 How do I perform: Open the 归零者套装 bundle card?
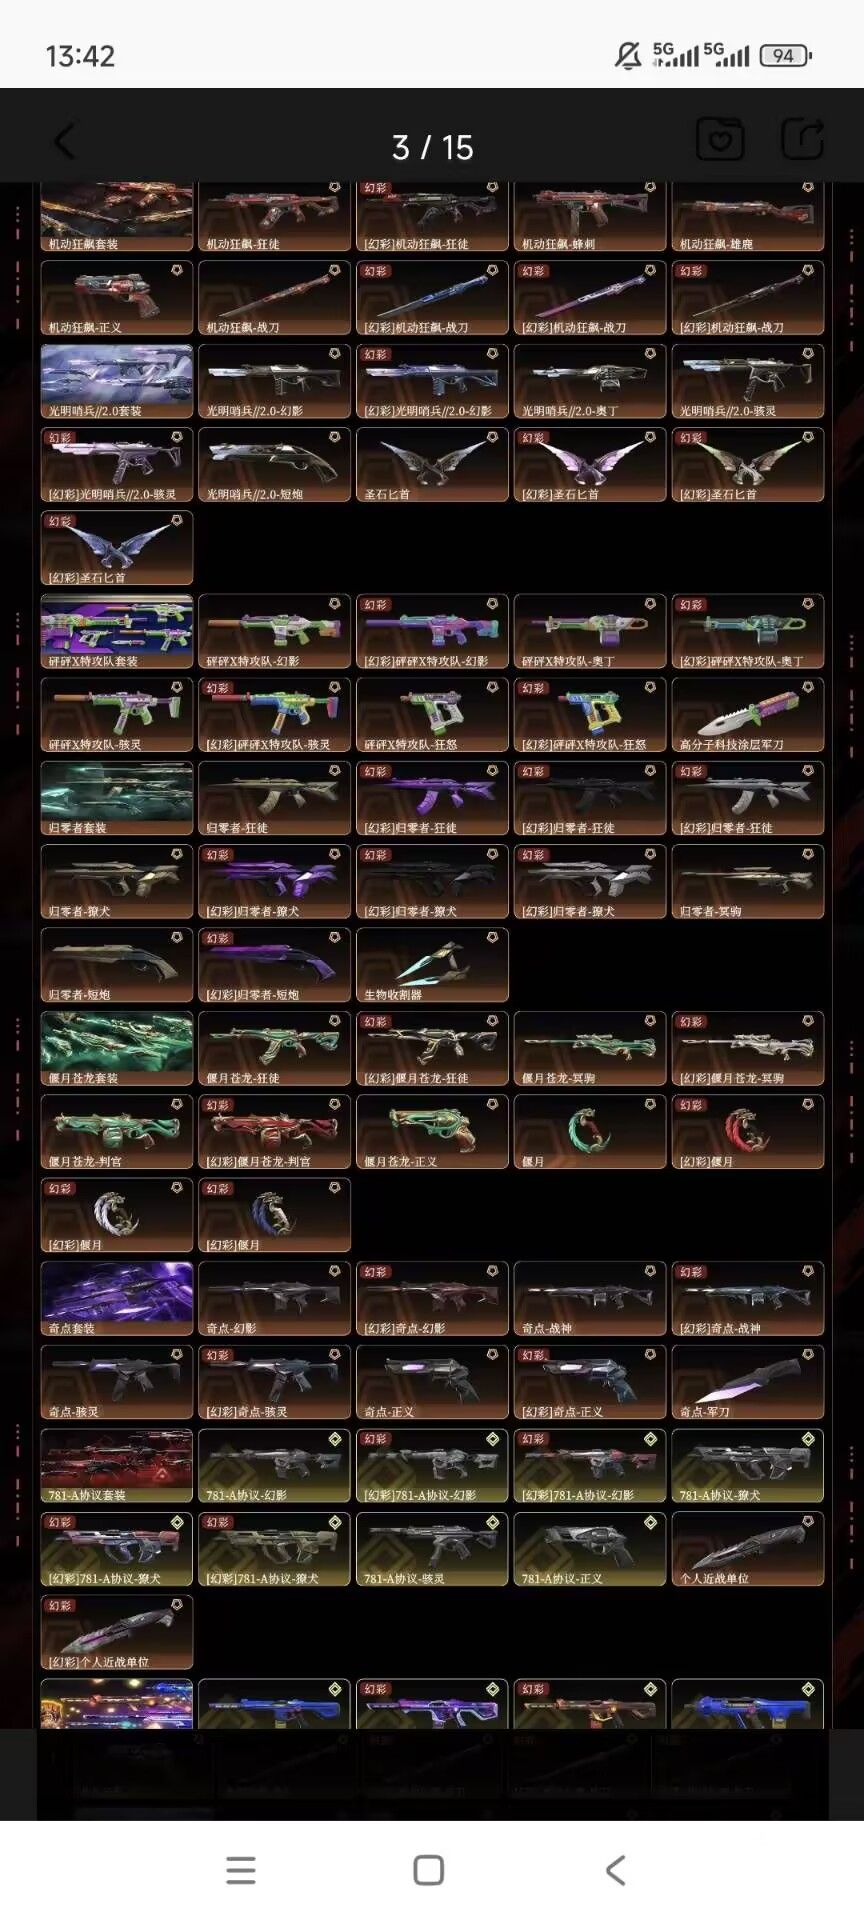(117, 799)
